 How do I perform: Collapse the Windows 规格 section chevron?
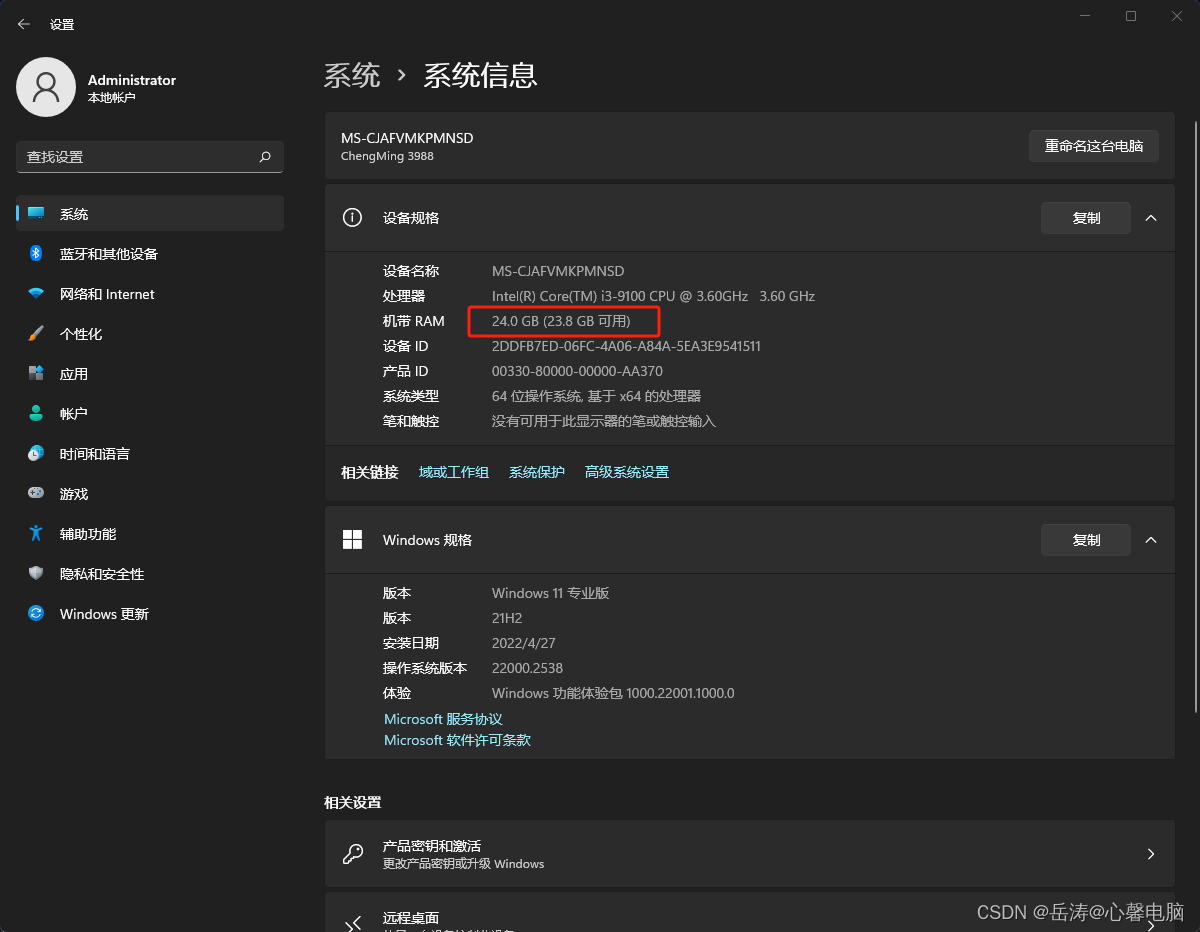tap(1151, 540)
